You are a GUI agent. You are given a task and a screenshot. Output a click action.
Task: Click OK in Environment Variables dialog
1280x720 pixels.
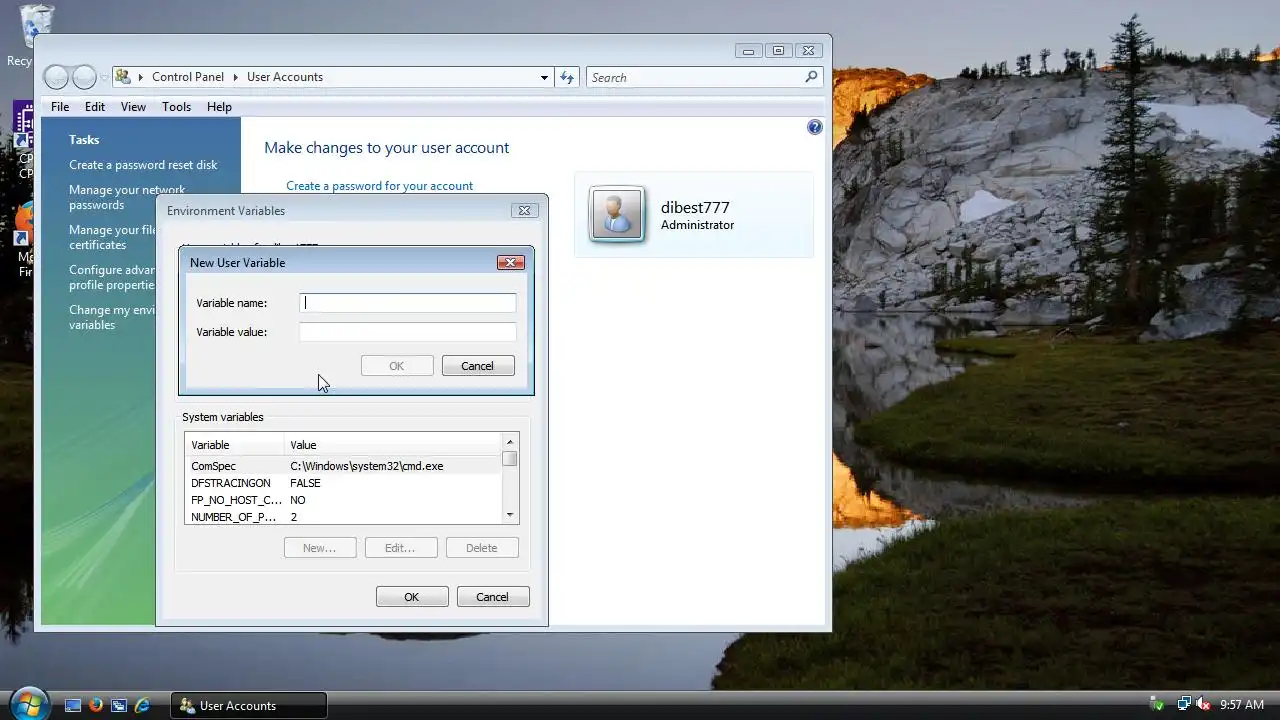point(412,597)
